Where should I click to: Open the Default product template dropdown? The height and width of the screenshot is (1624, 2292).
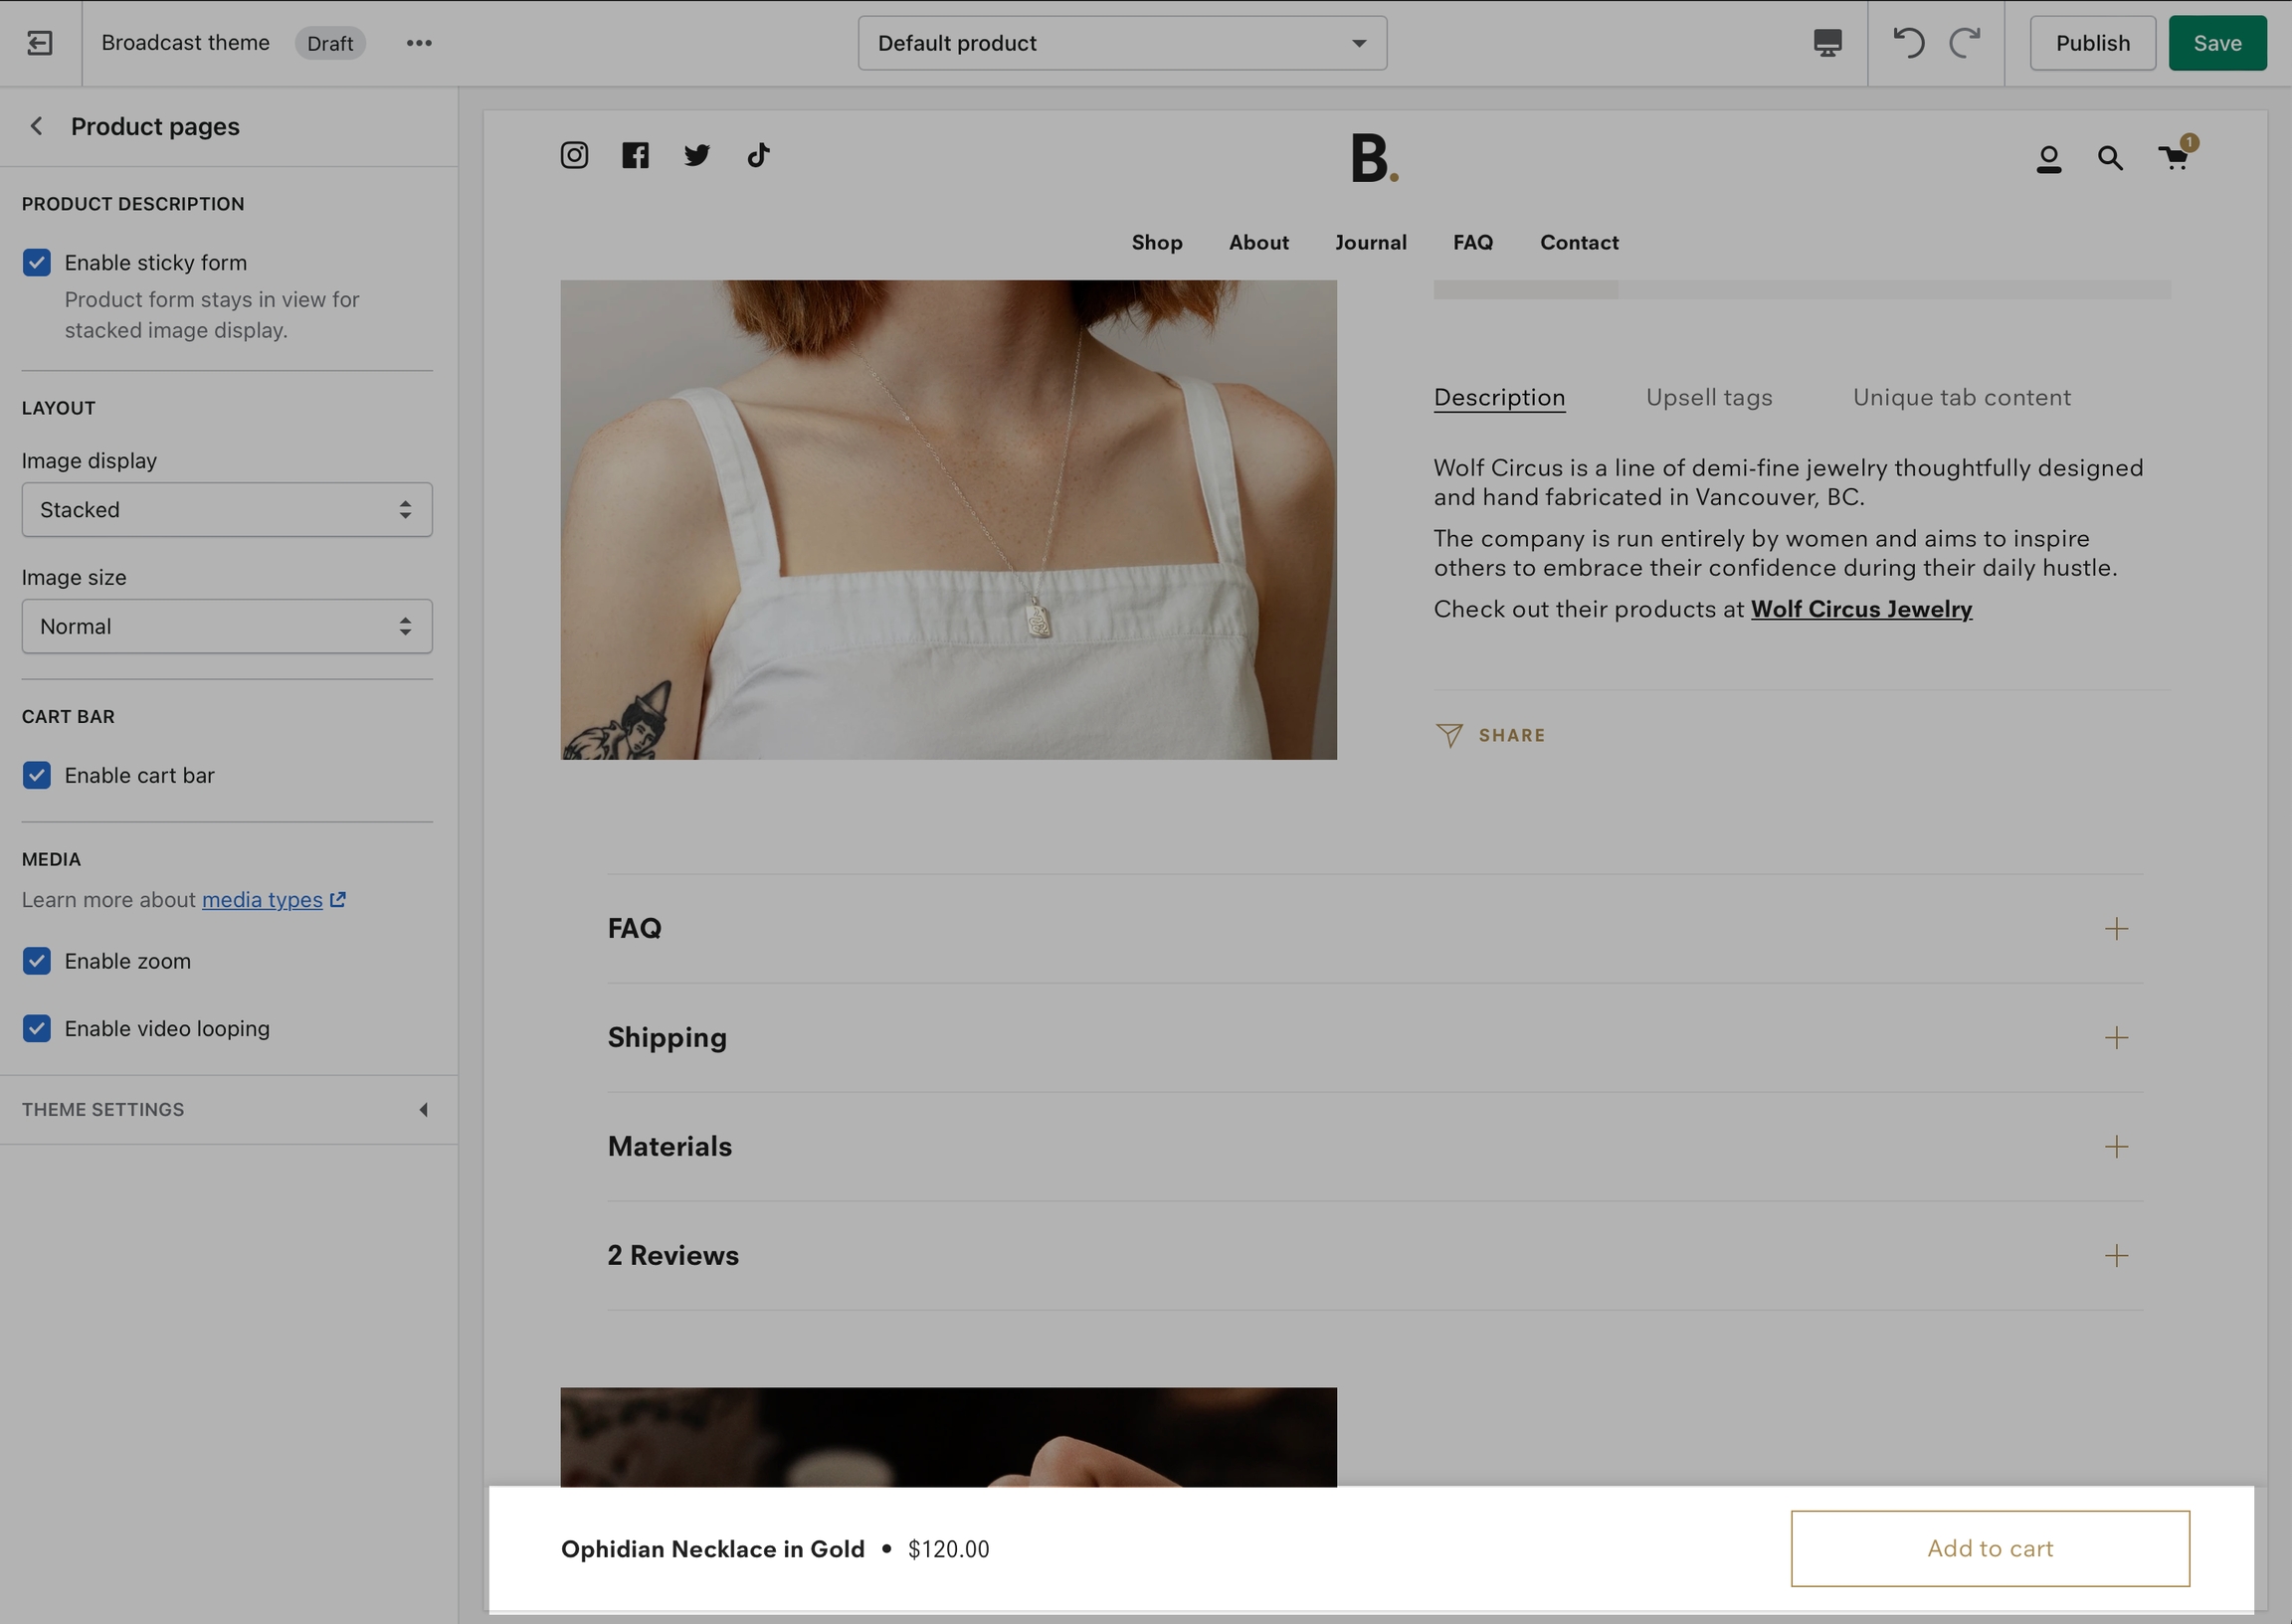(1122, 43)
